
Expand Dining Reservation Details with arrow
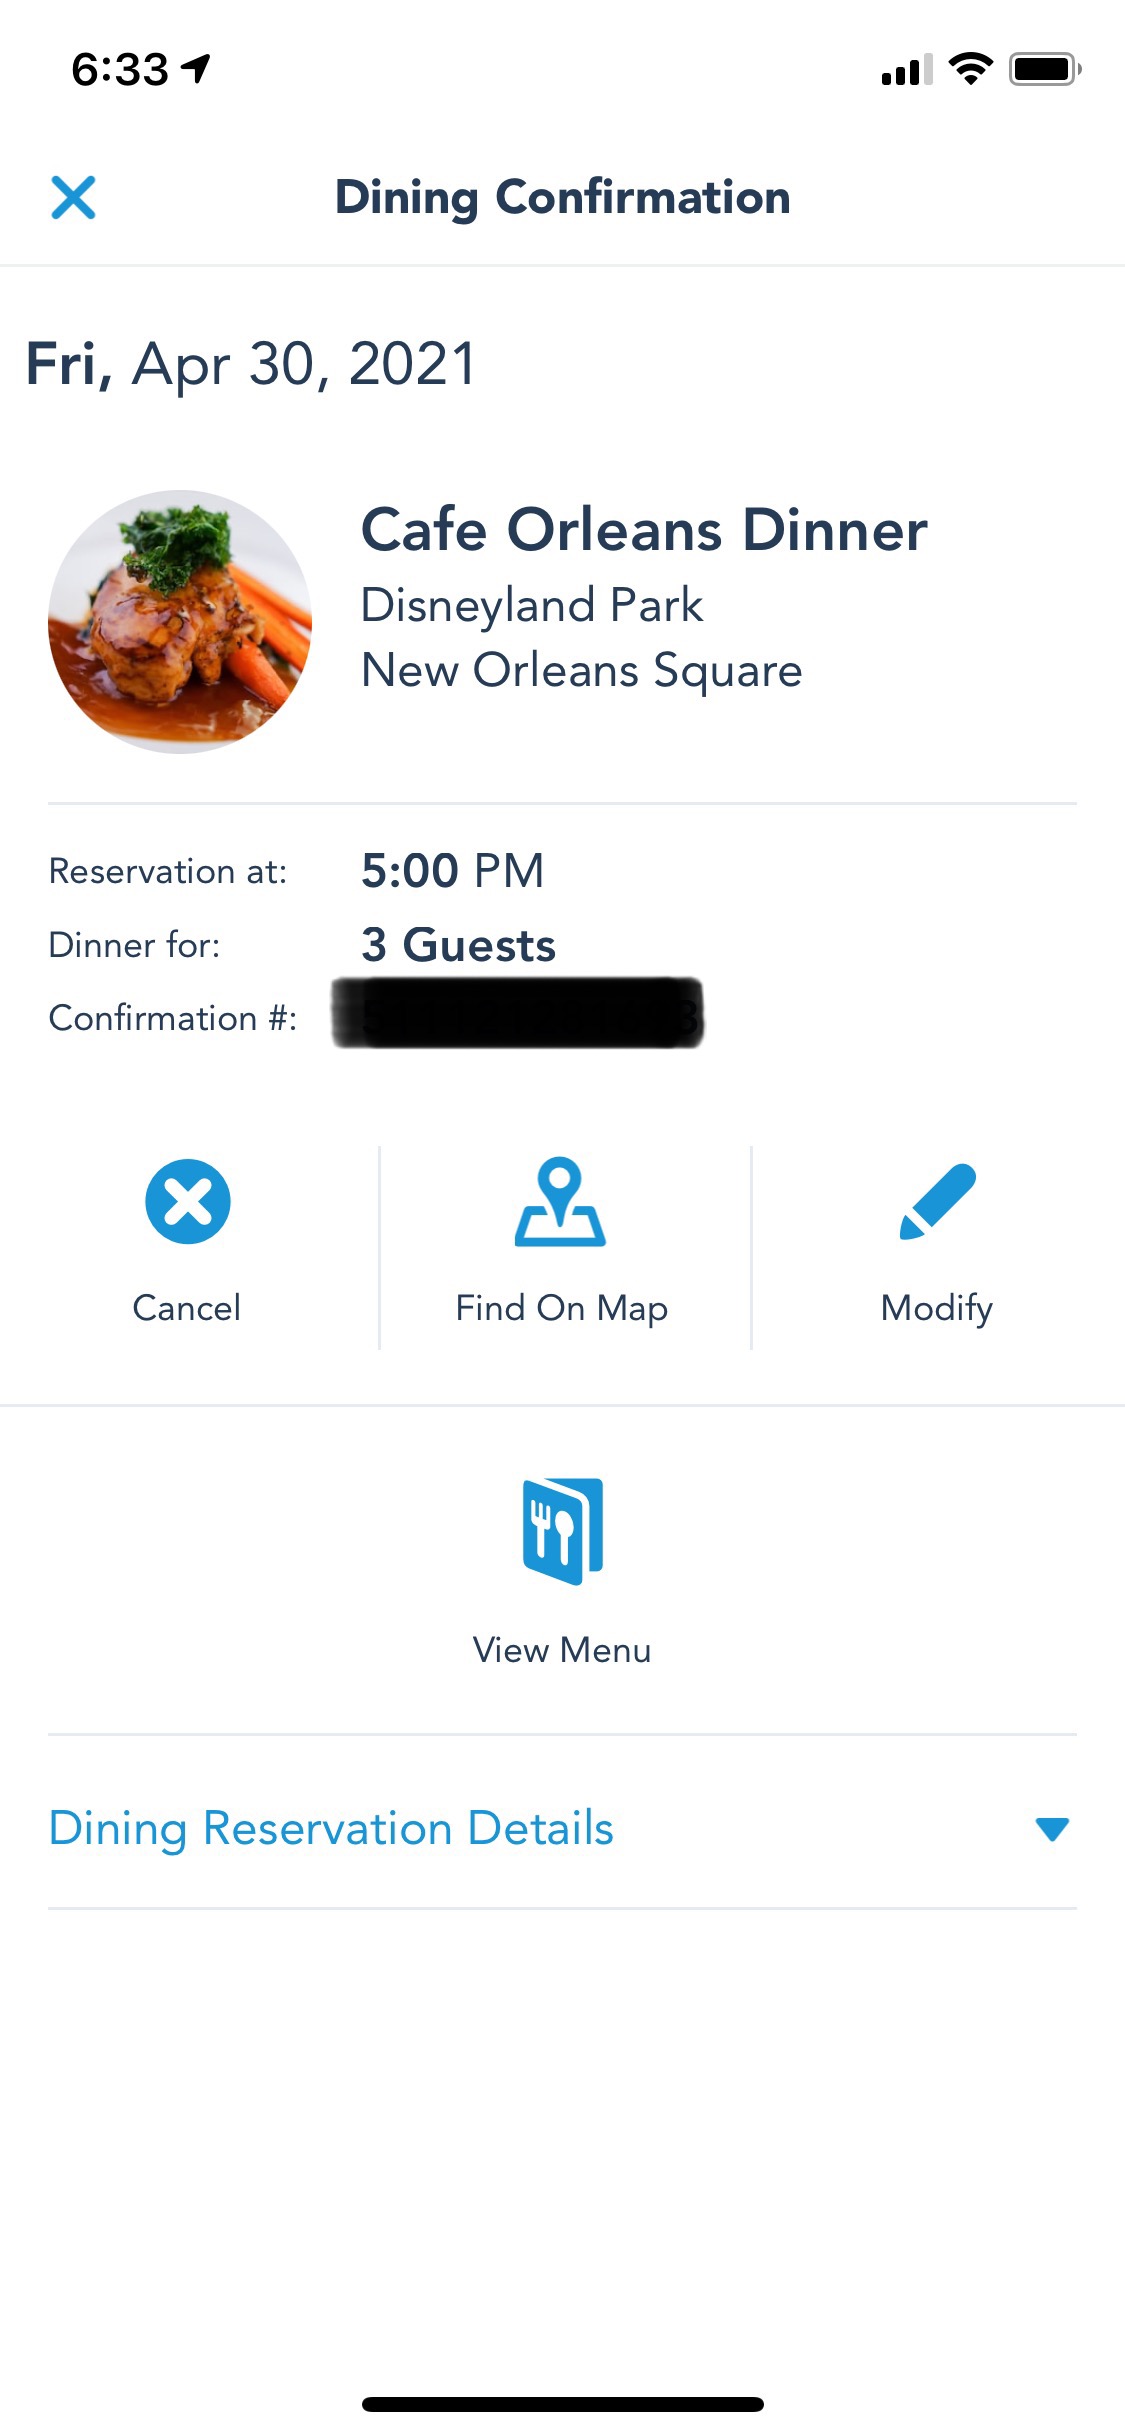click(x=1052, y=1829)
